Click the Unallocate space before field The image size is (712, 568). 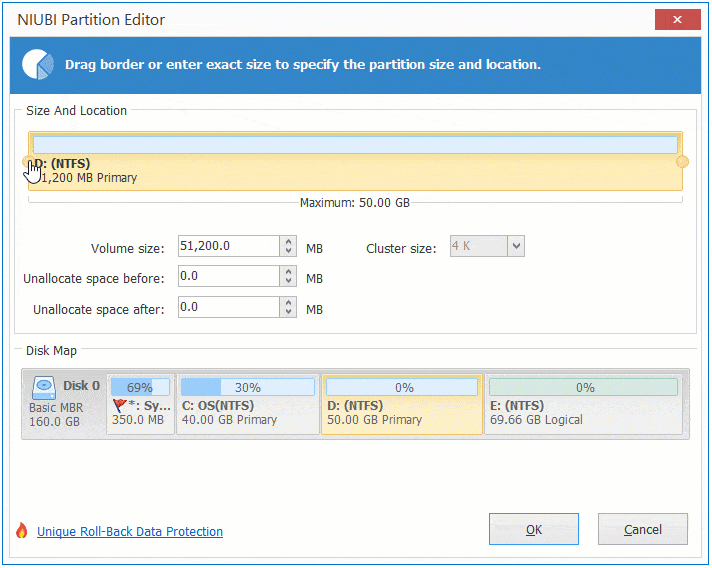[227, 277]
